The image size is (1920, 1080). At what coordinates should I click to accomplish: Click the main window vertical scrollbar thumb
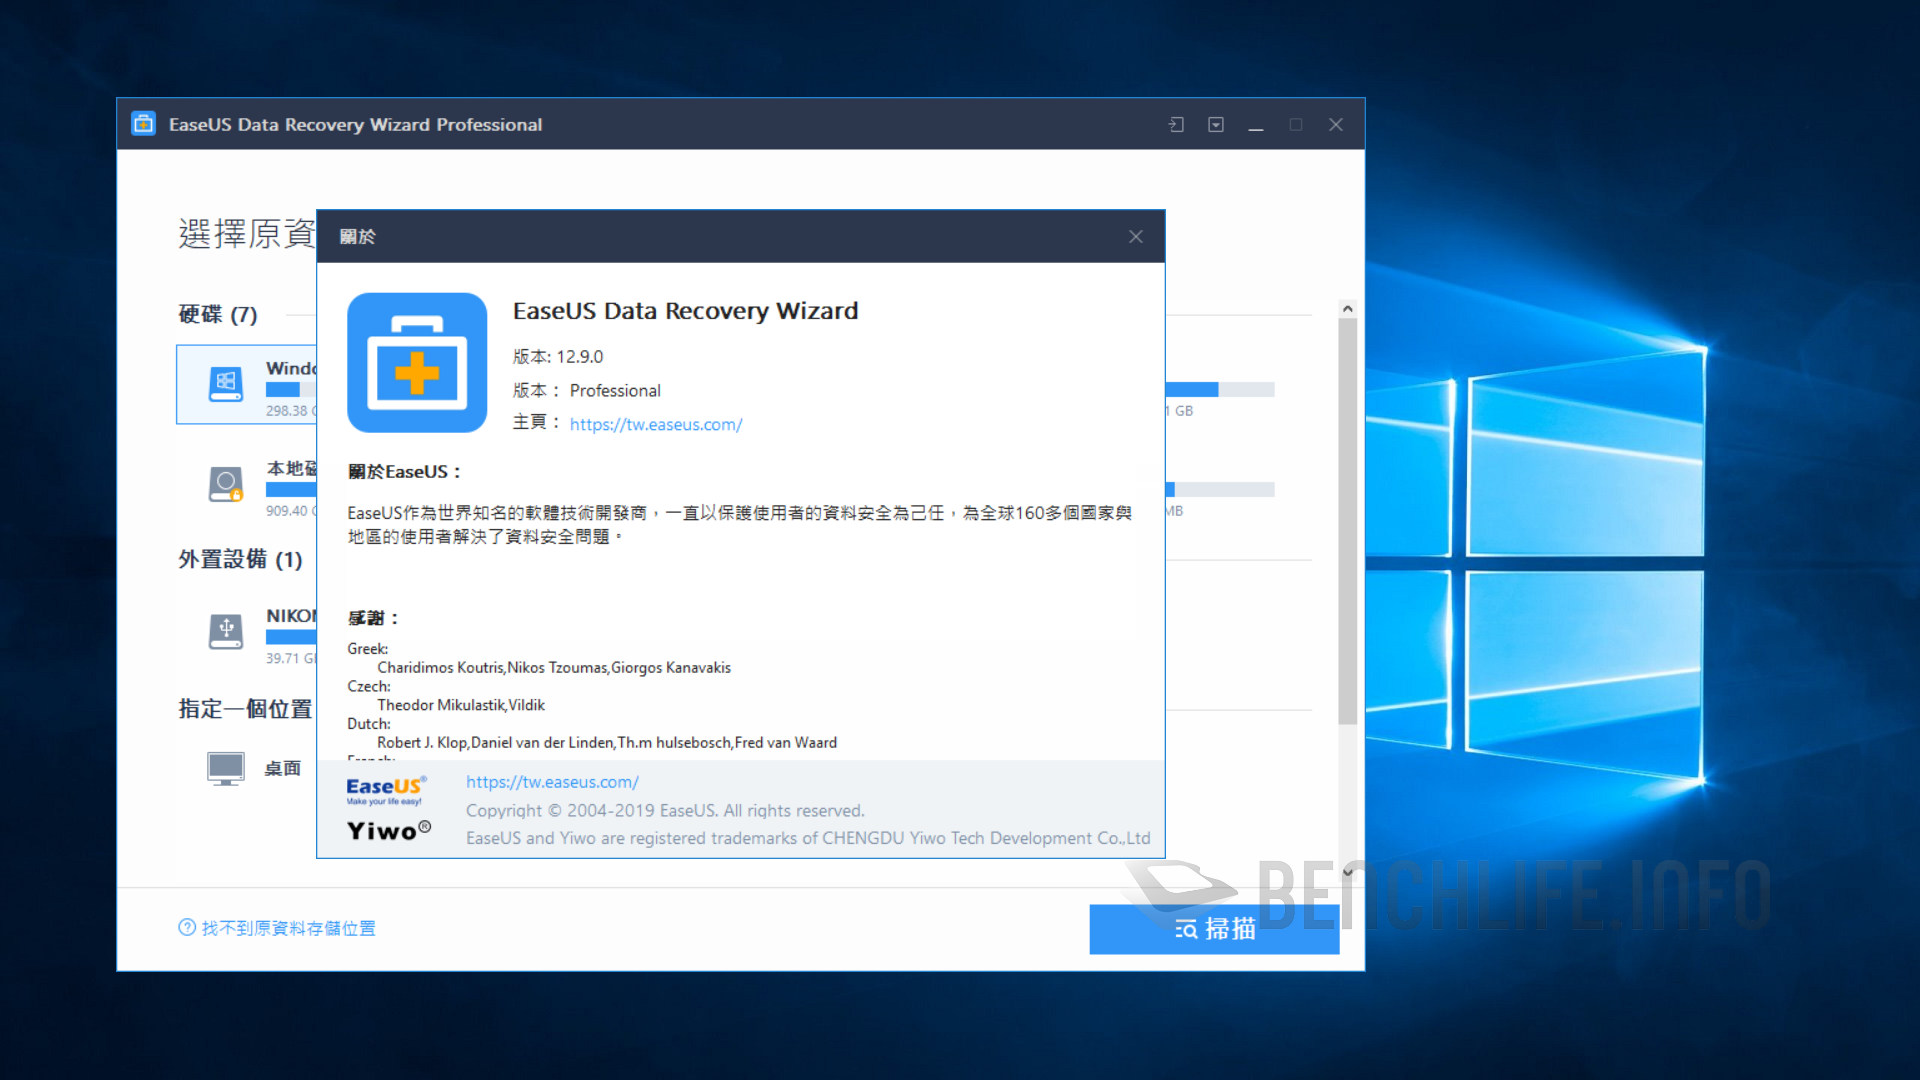(1347, 520)
